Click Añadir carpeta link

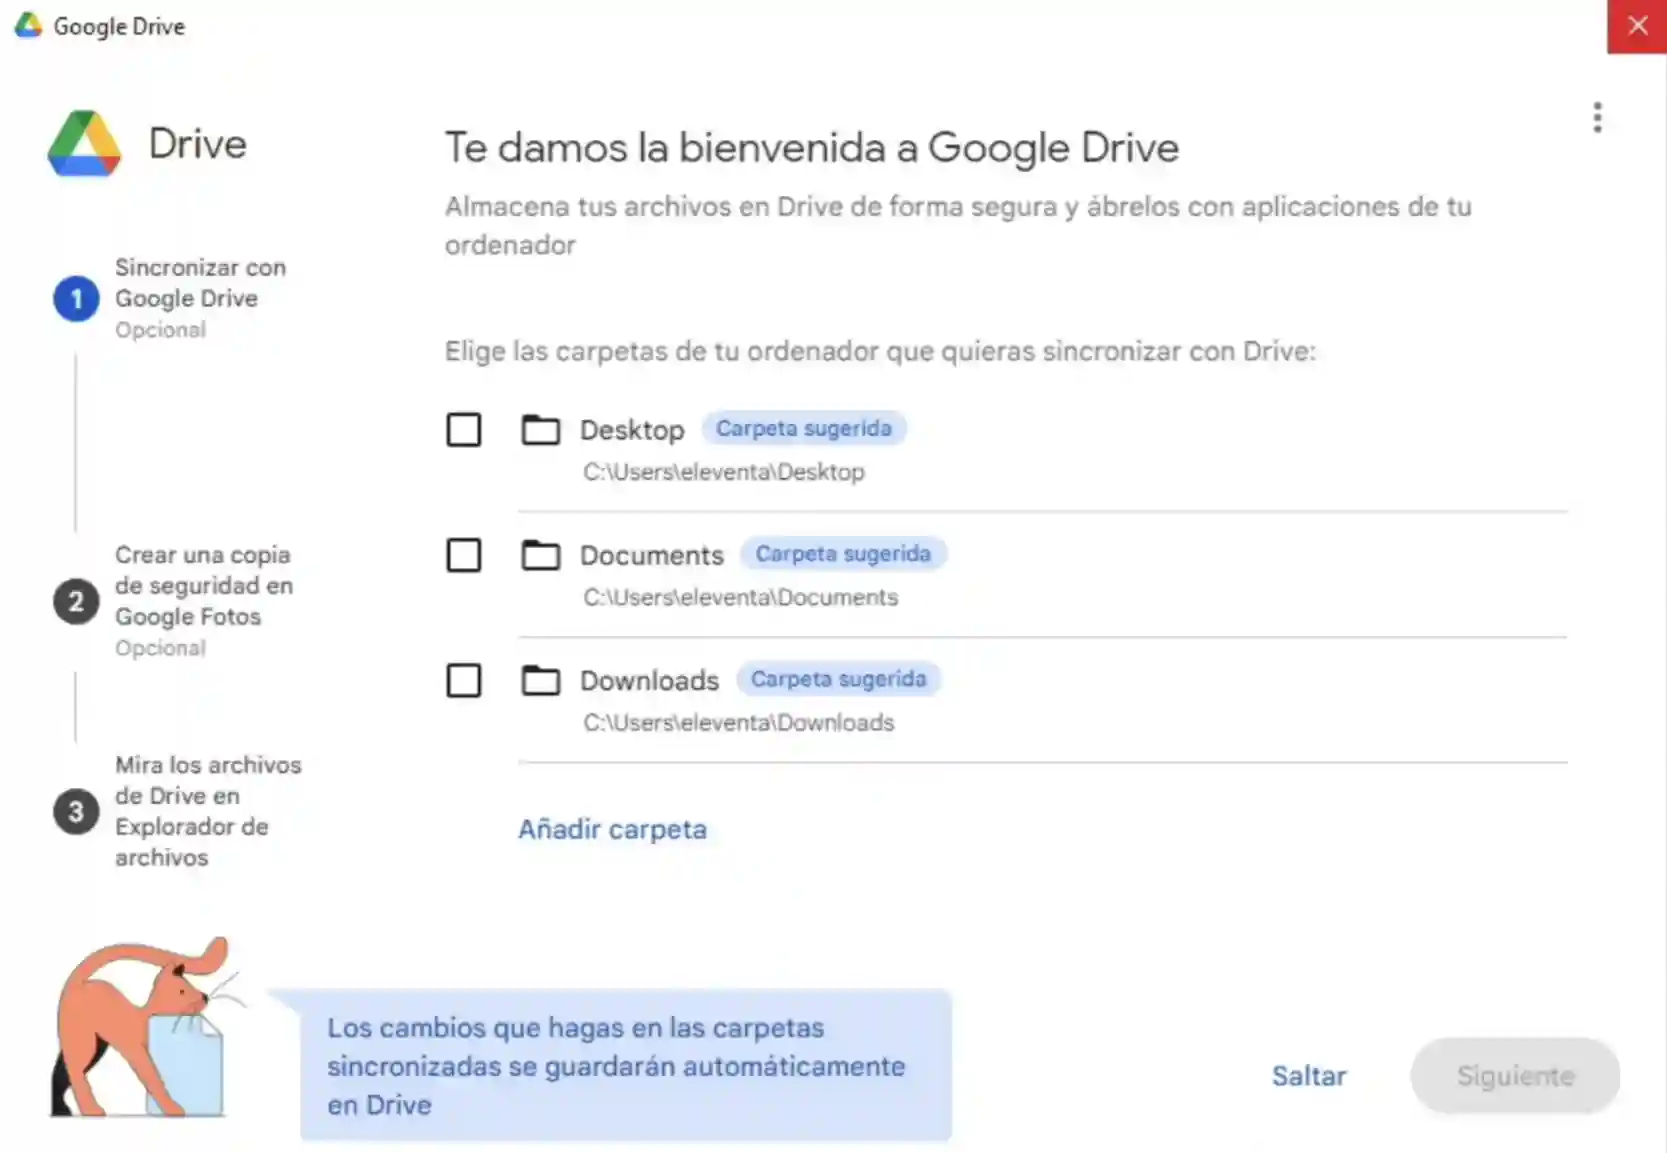point(612,829)
